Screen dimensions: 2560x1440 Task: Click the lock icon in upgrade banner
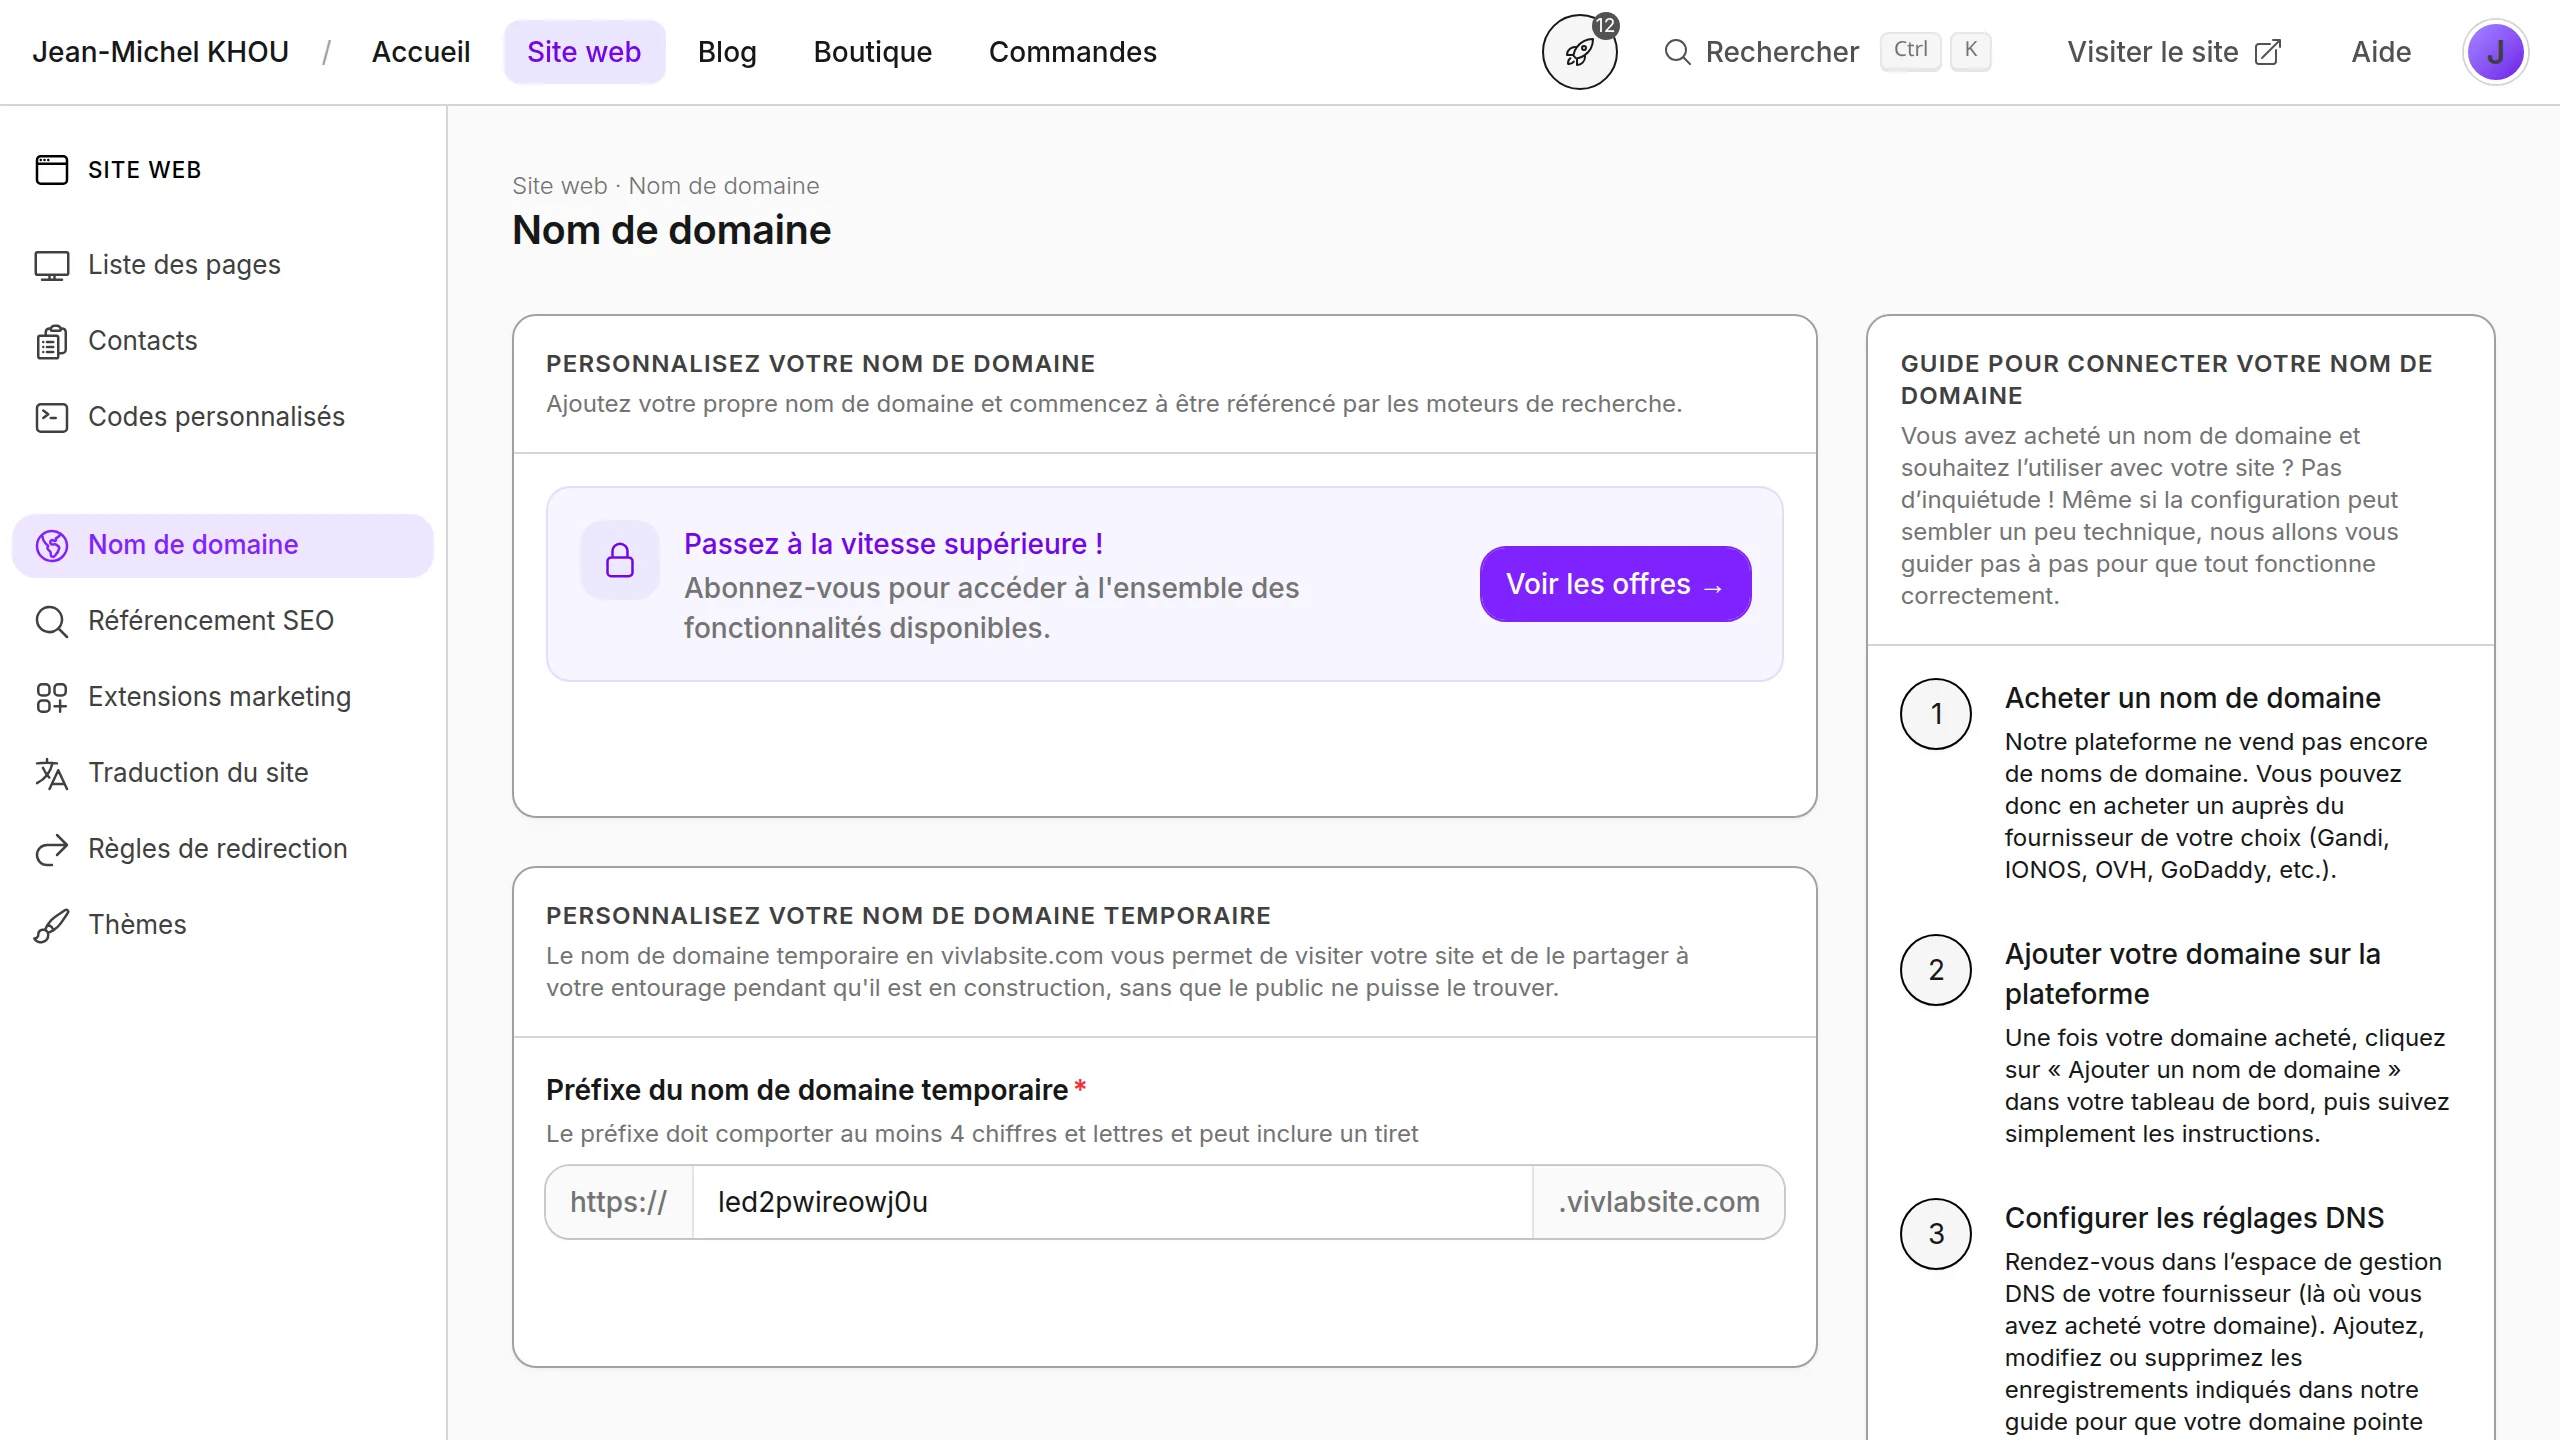click(620, 560)
